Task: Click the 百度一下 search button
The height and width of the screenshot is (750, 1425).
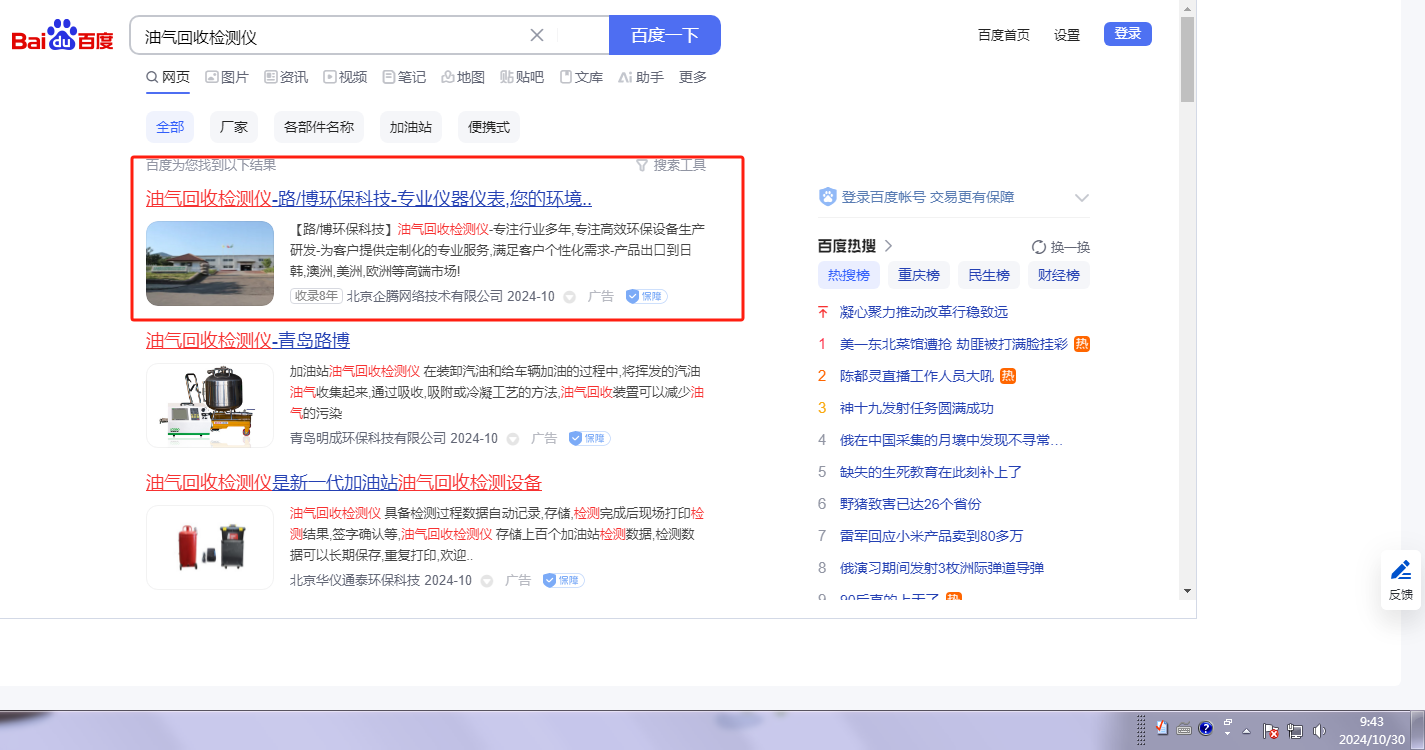Action: click(664, 35)
